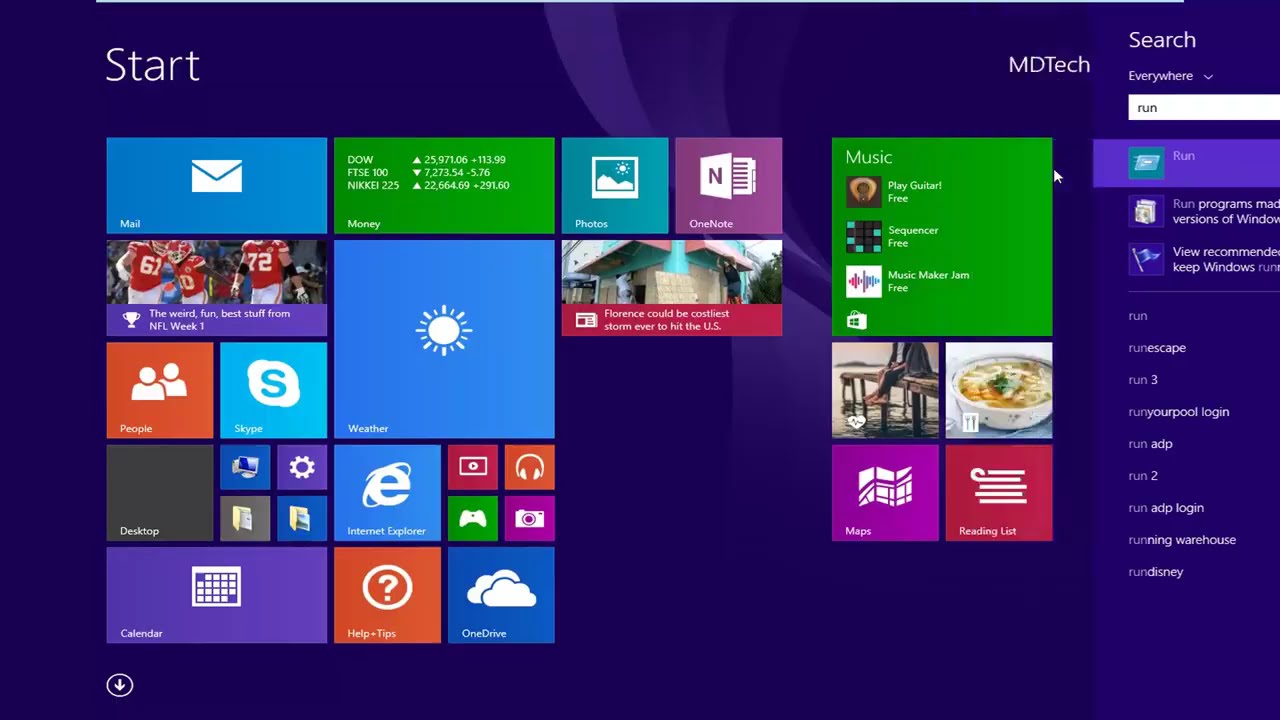Open the Food & Drink soup tile
The image size is (1280, 720).
(x=999, y=390)
